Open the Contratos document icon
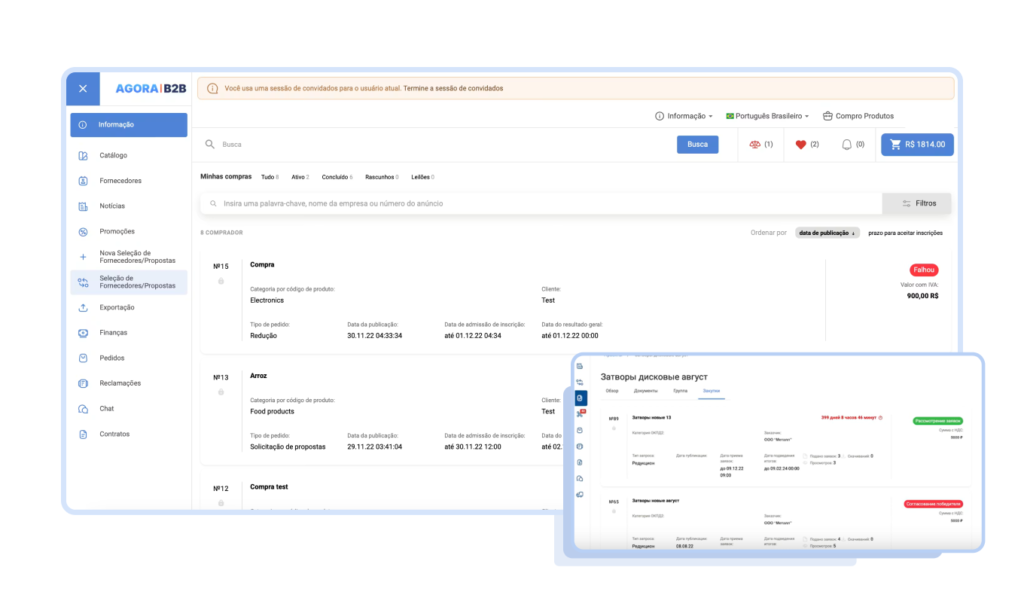 click(83, 434)
